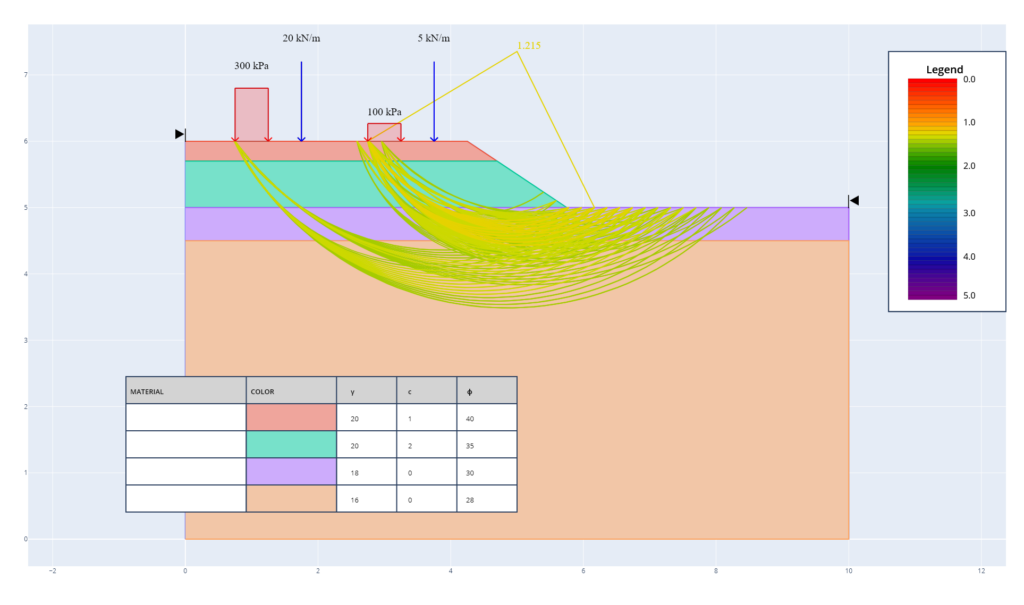The height and width of the screenshot is (605, 1024).
Task: Click the 300 kPa pink load rectangle
Action: [251, 114]
